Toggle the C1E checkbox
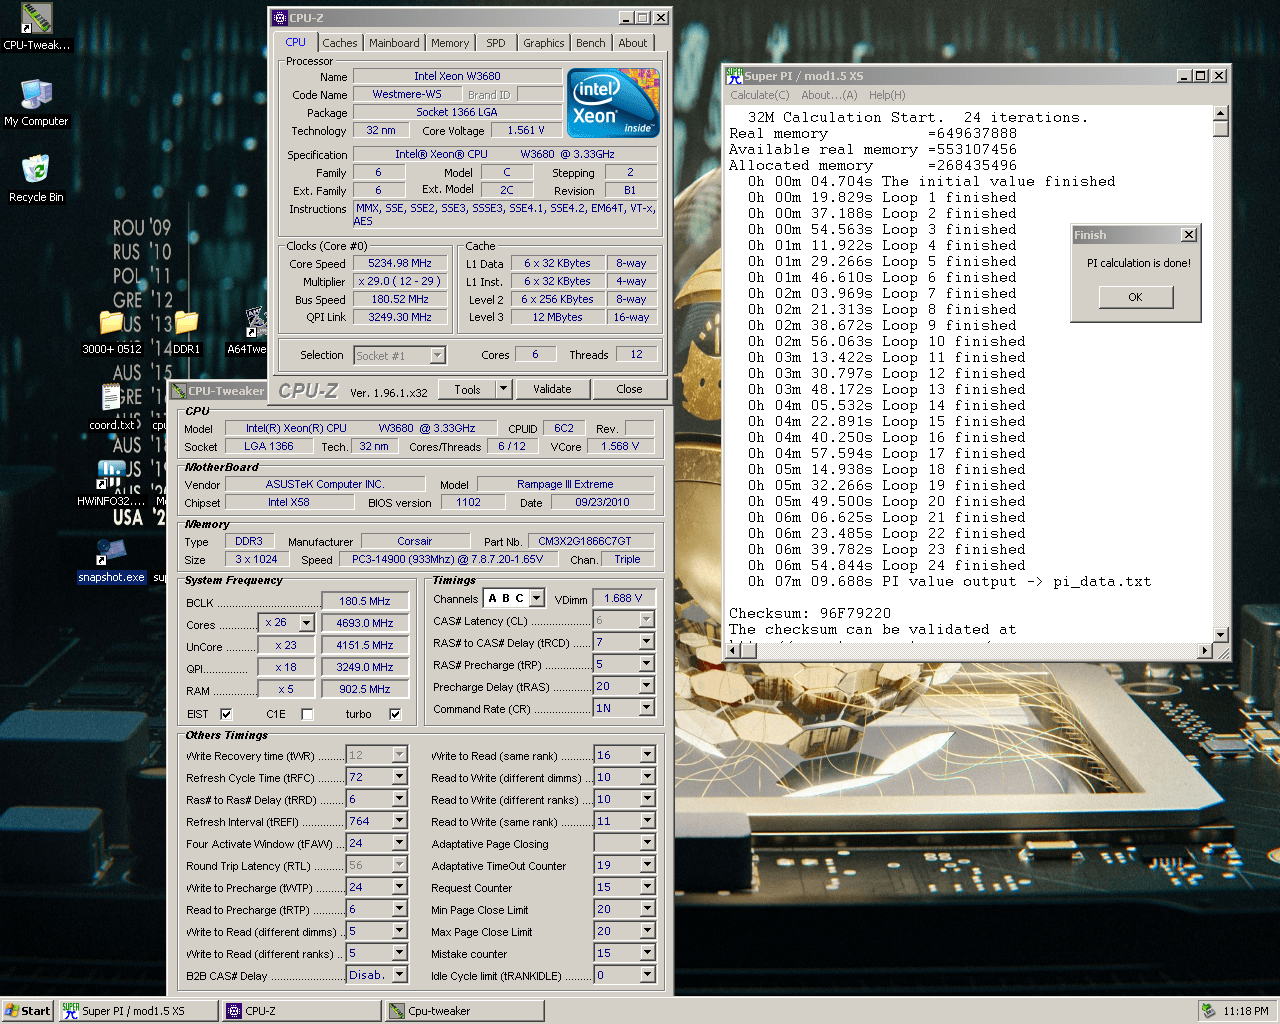 307,714
